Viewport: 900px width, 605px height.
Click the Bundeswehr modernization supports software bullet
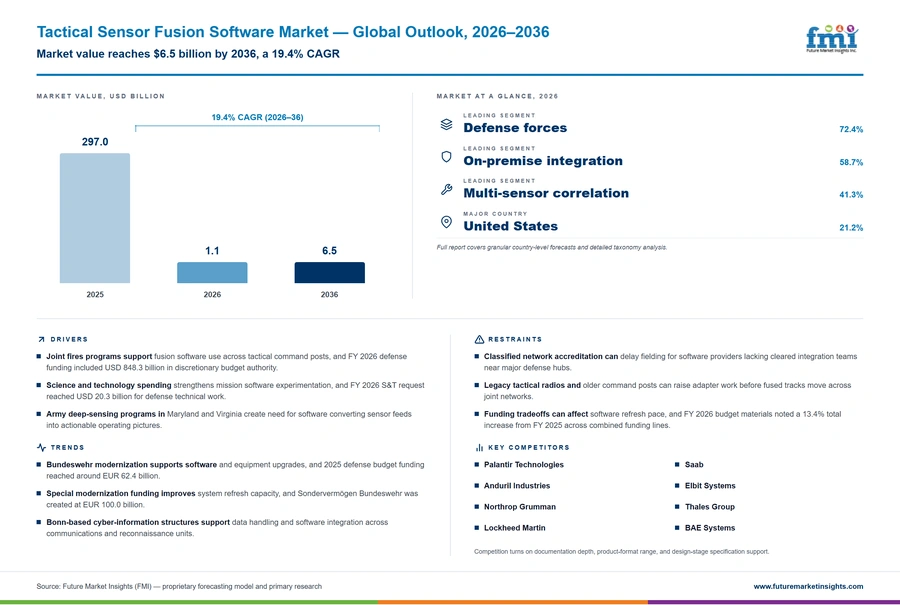tap(230, 470)
